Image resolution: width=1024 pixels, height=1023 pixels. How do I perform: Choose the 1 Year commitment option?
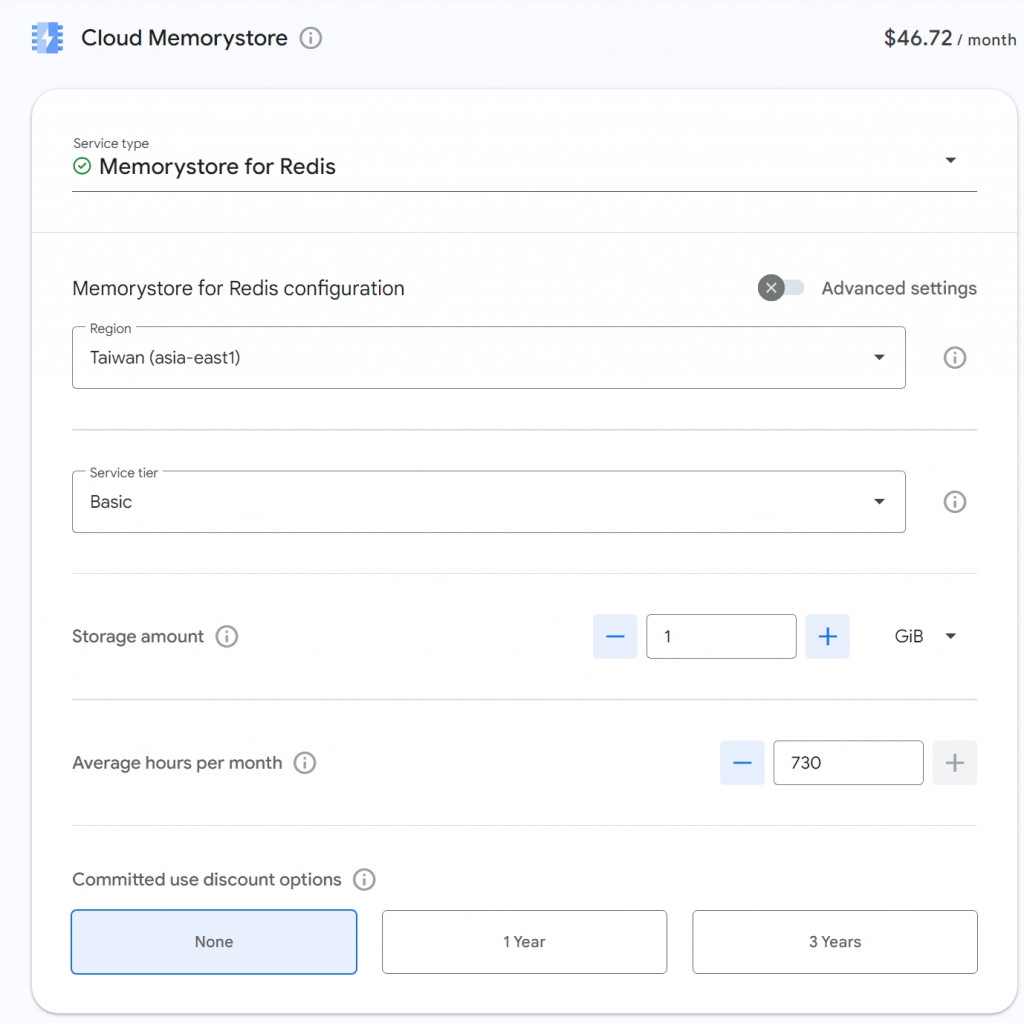pos(524,941)
